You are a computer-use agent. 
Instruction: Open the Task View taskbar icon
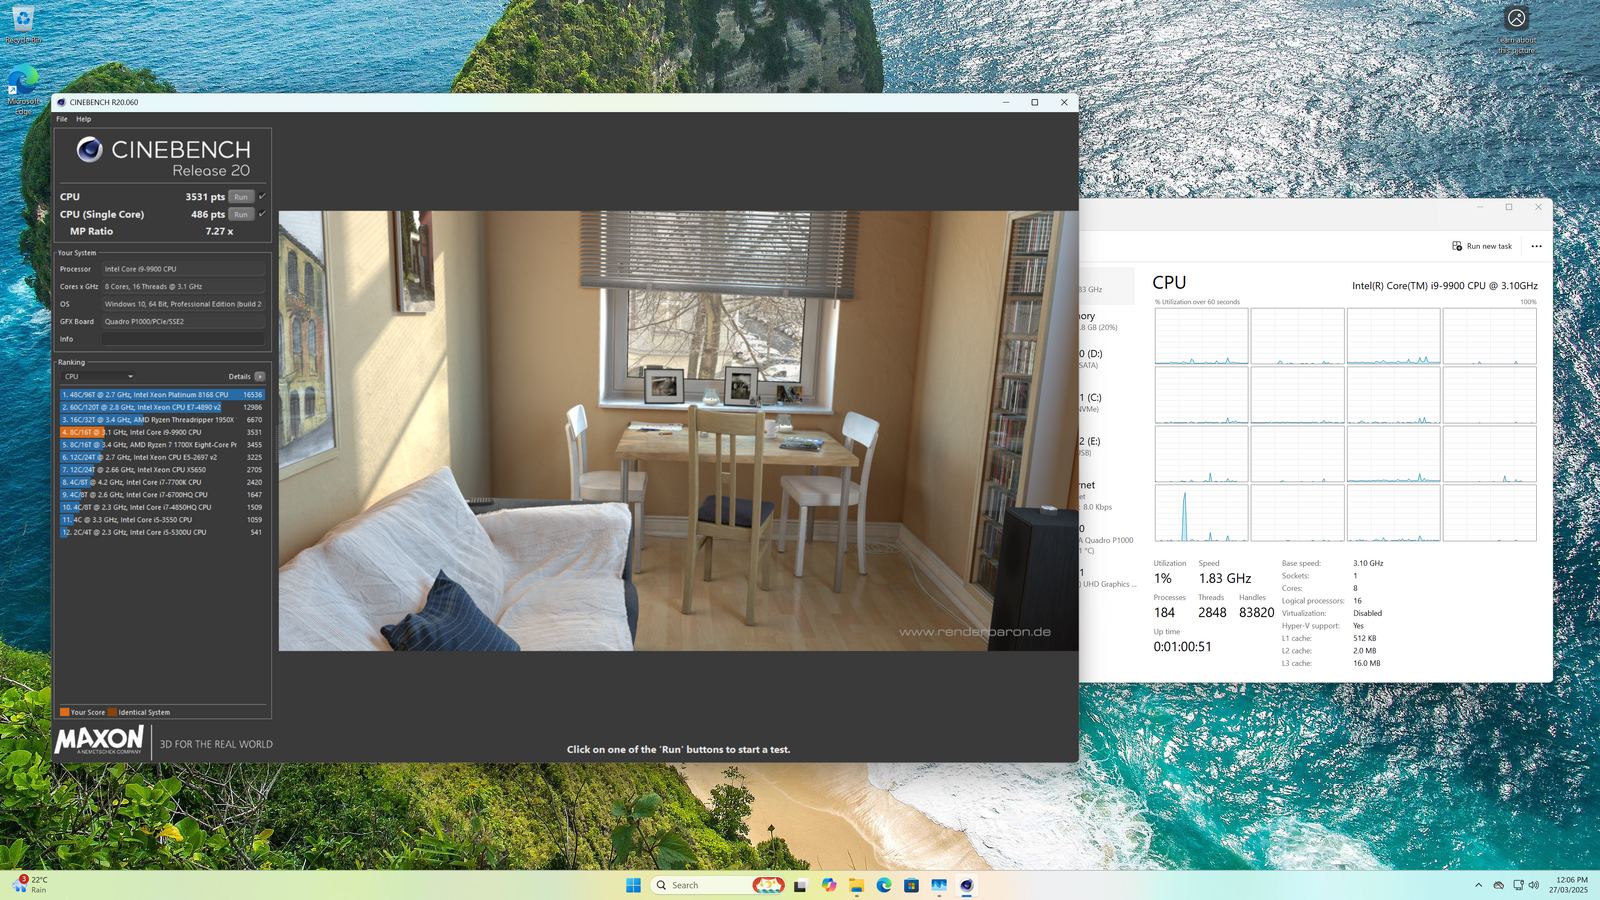click(800, 885)
